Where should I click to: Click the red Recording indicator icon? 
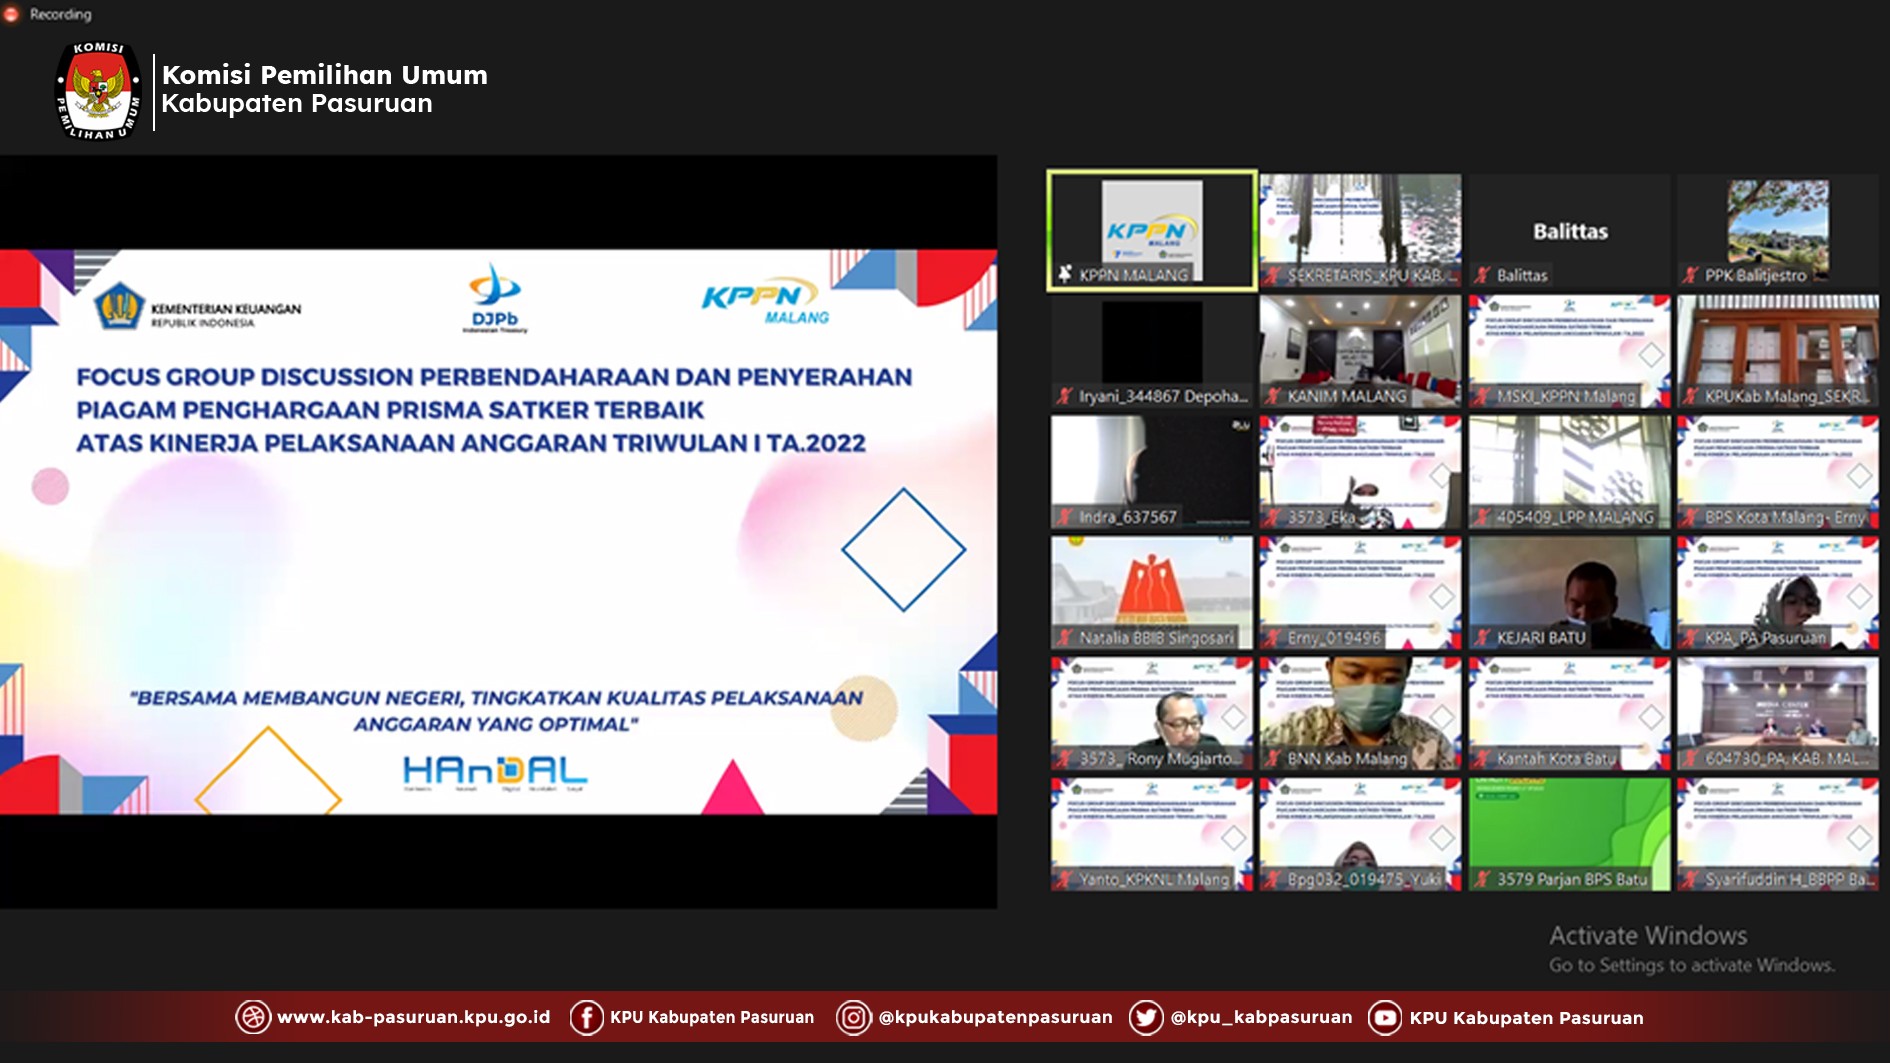12,14
